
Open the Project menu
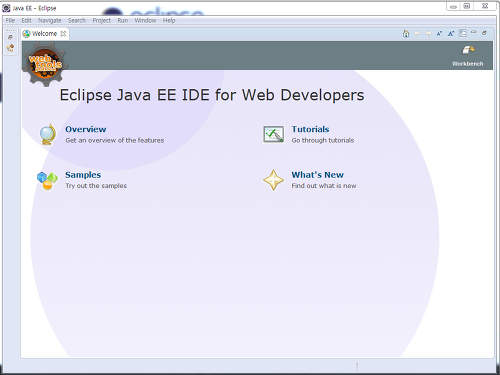[x=102, y=21]
